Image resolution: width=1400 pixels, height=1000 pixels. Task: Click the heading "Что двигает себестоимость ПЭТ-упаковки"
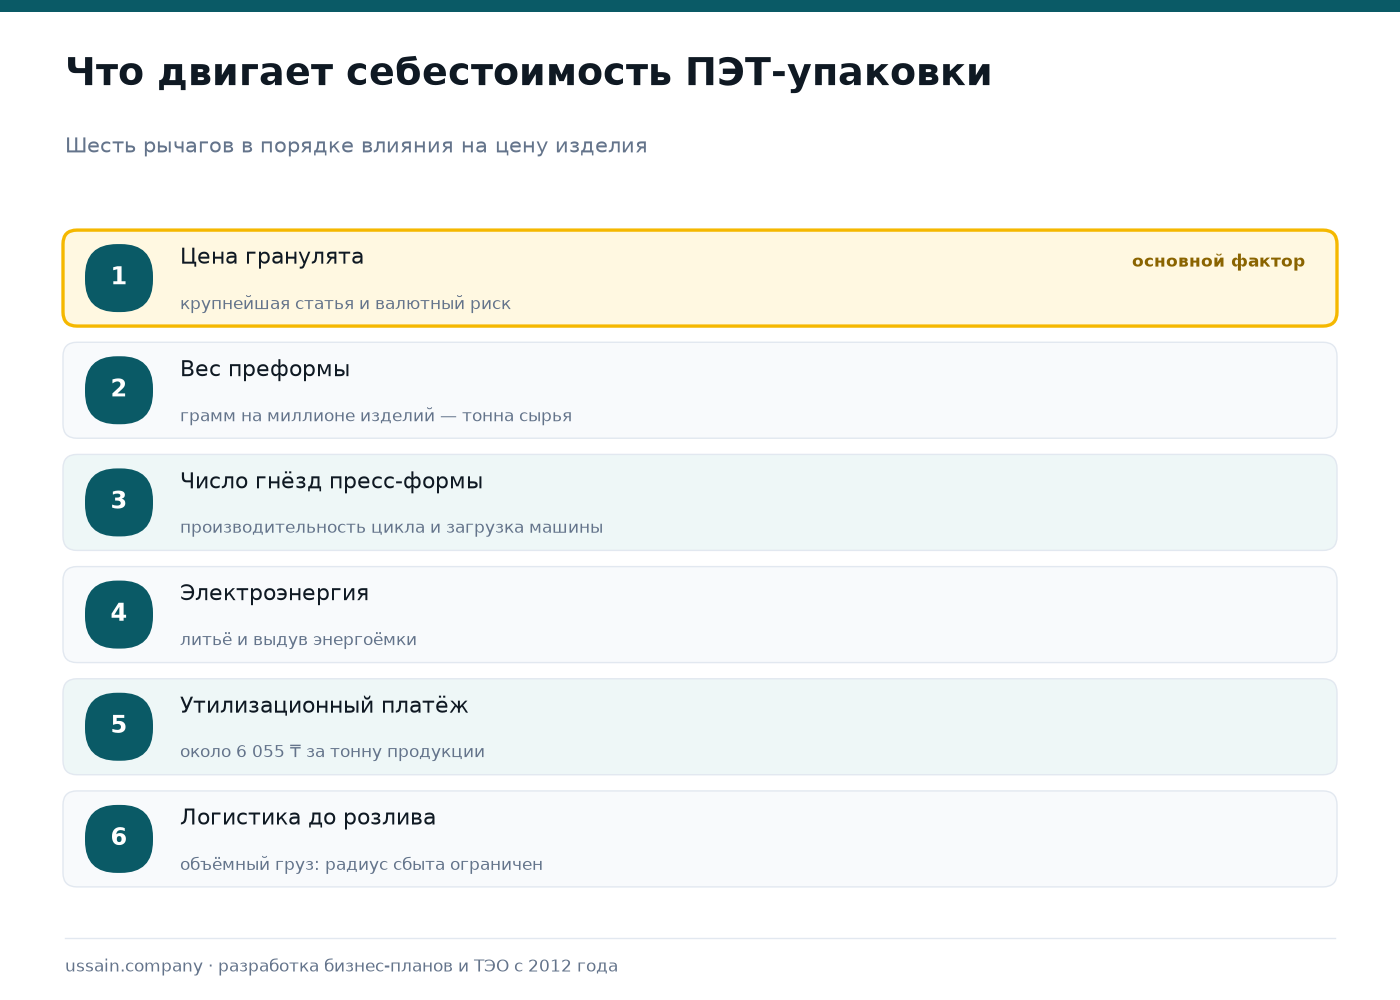[529, 73]
